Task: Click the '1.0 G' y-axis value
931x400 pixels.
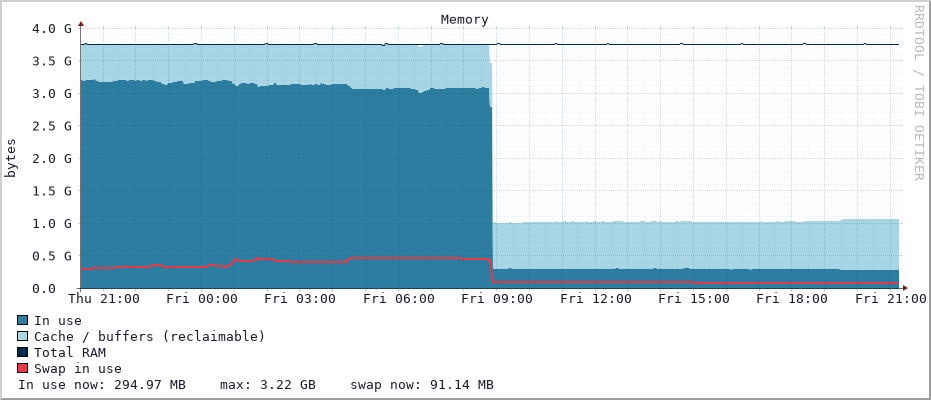Action: tap(50, 224)
